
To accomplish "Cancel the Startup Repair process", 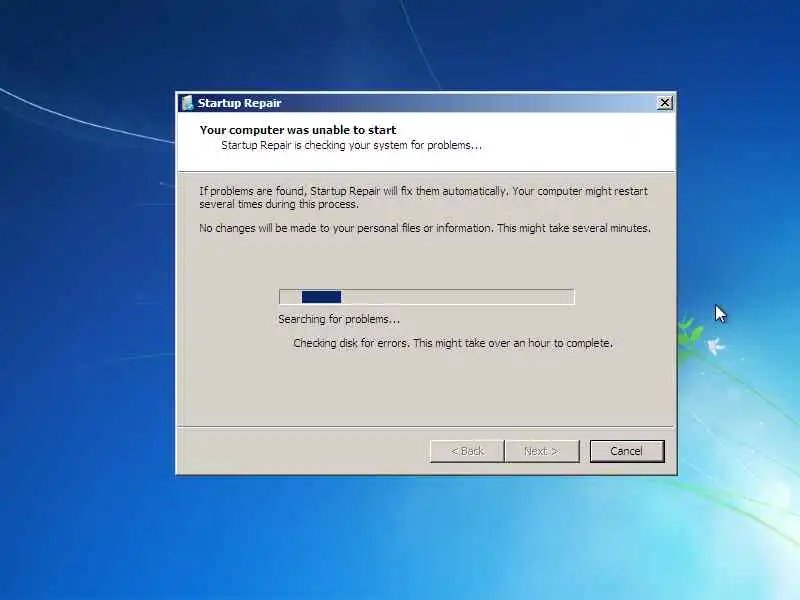I will coord(627,451).
